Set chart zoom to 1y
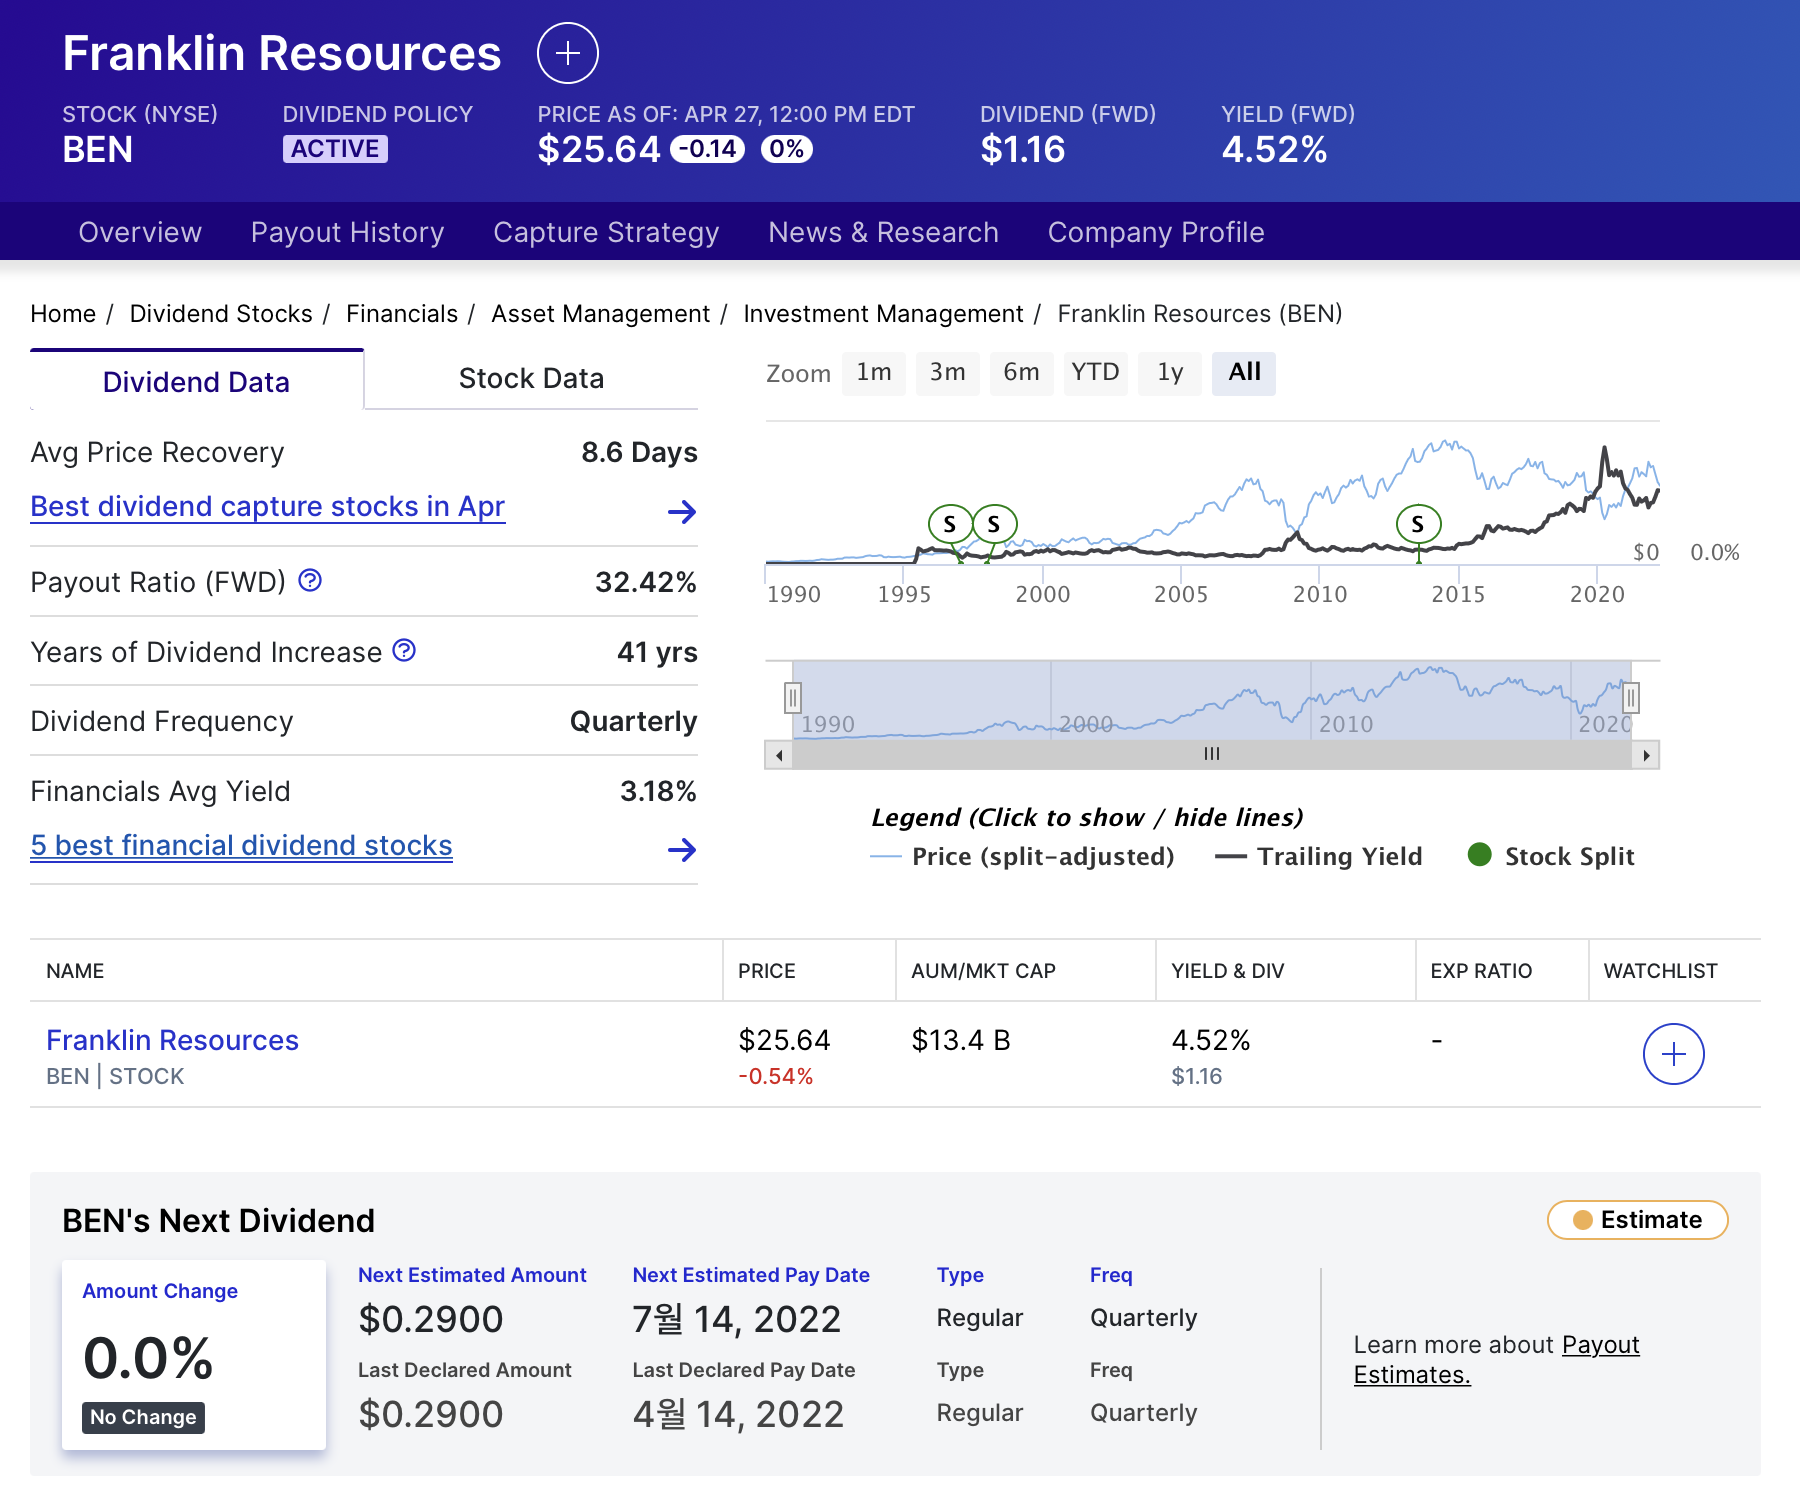The image size is (1800, 1492). [x=1170, y=373]
